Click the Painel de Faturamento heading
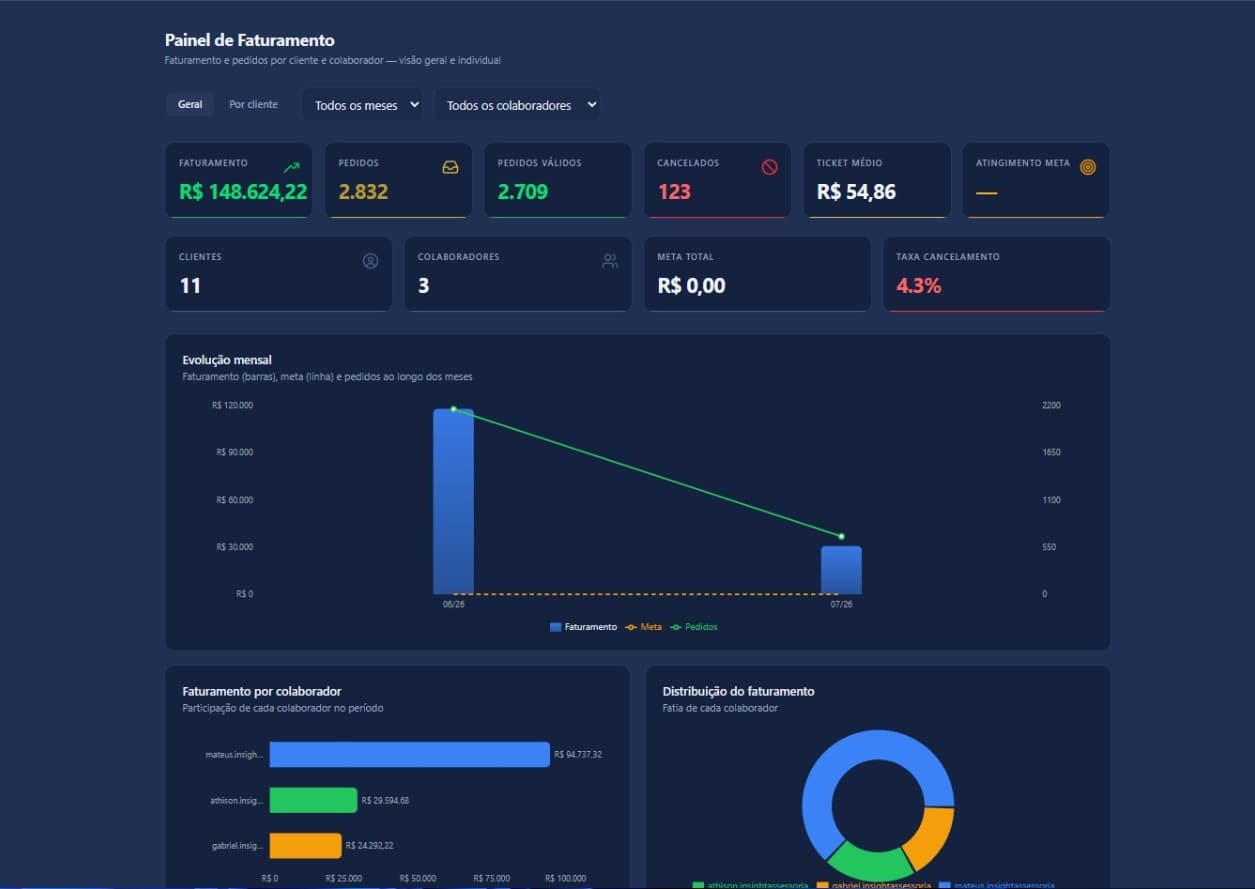This screenshot has height=889, width=1255. (x=250, y=41)
